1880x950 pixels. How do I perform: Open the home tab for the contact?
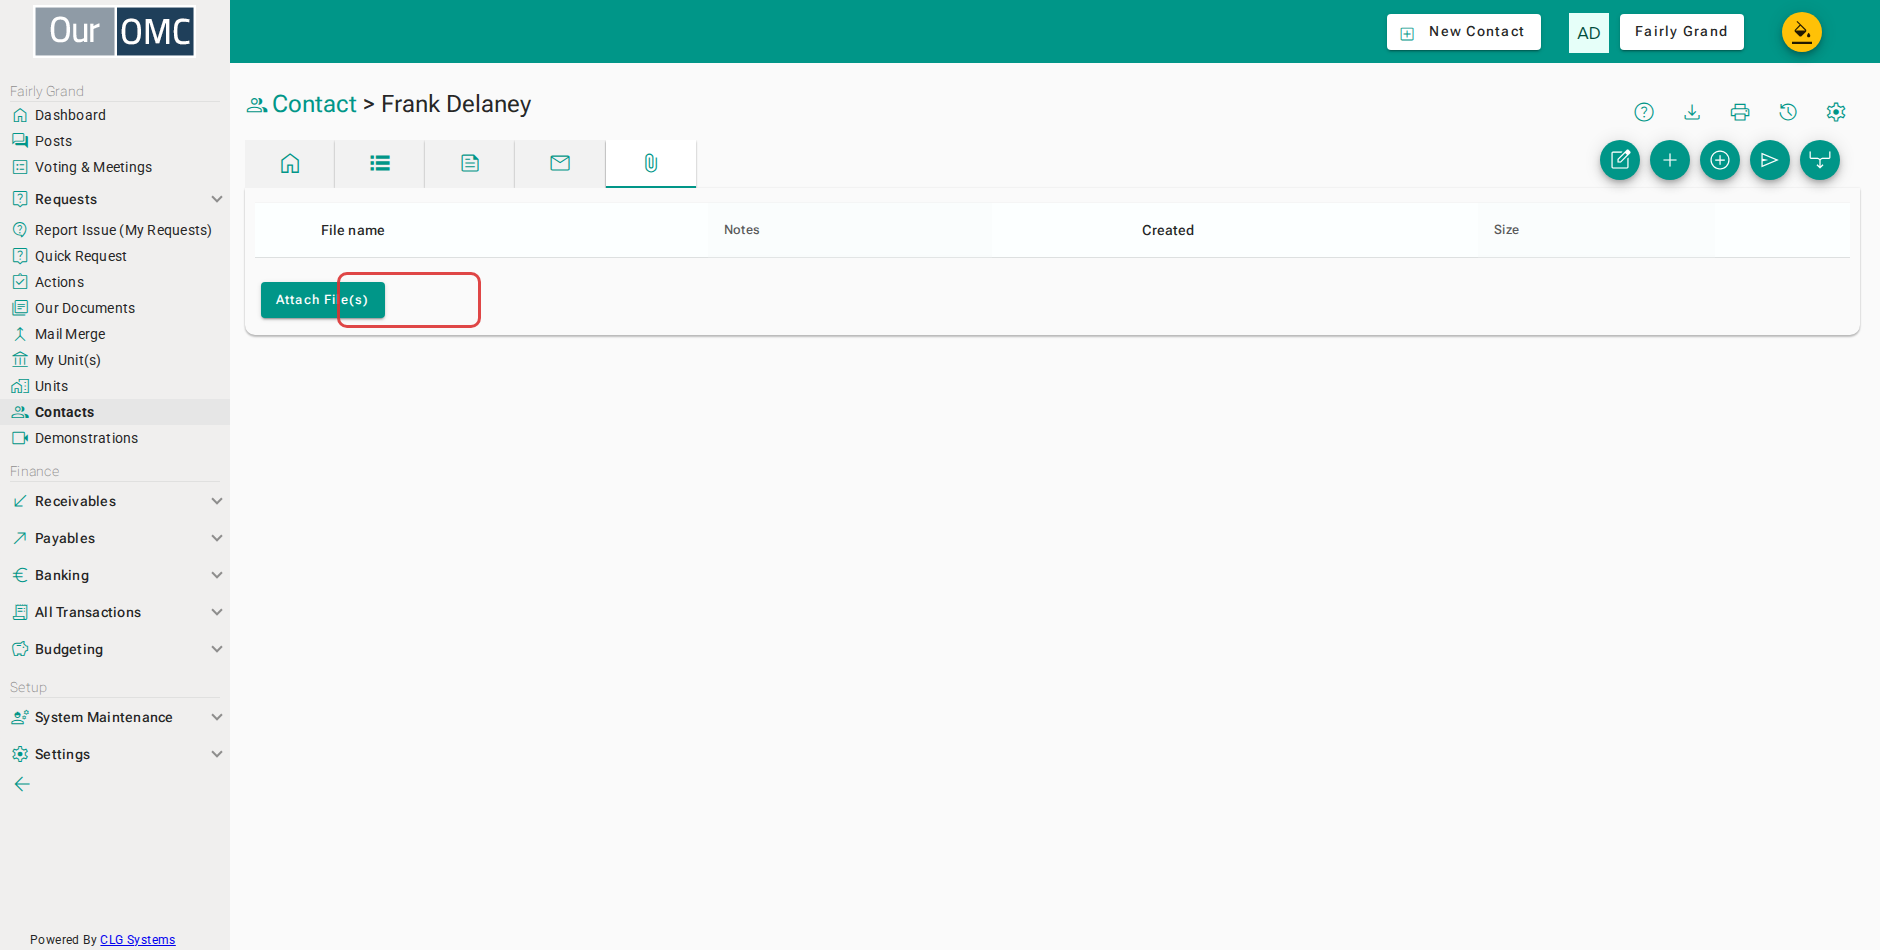[290, 163]
